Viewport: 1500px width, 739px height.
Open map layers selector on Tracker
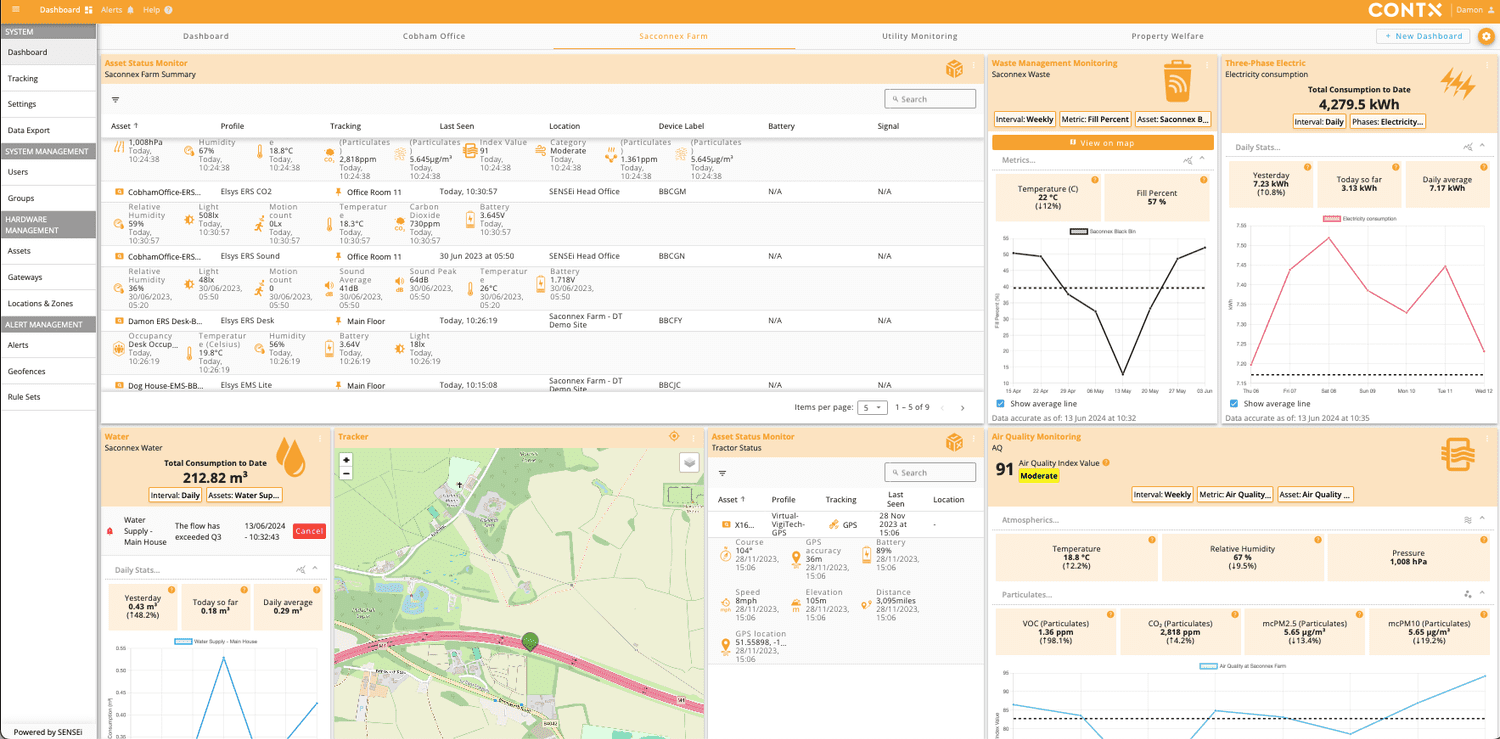[x=689, y=462]
